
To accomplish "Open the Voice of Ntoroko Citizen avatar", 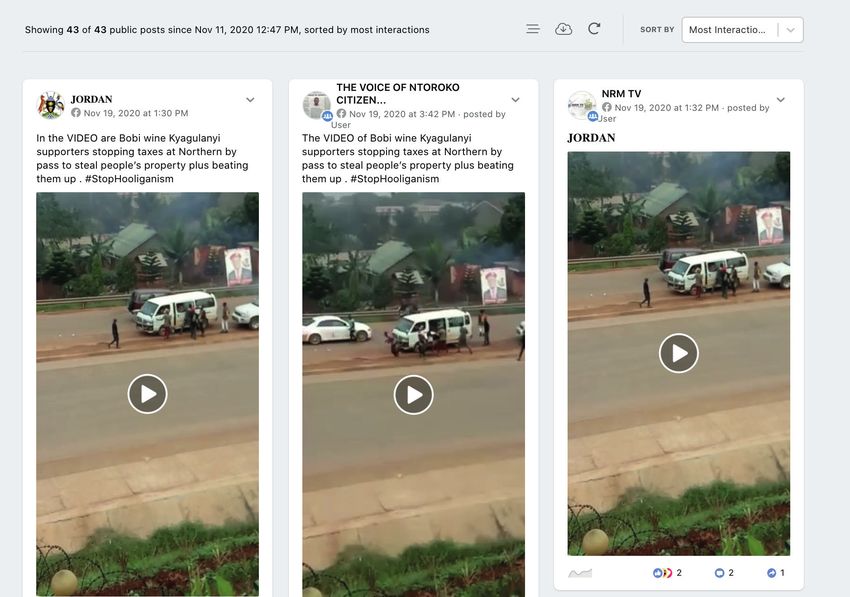I will tap(316, 105).
